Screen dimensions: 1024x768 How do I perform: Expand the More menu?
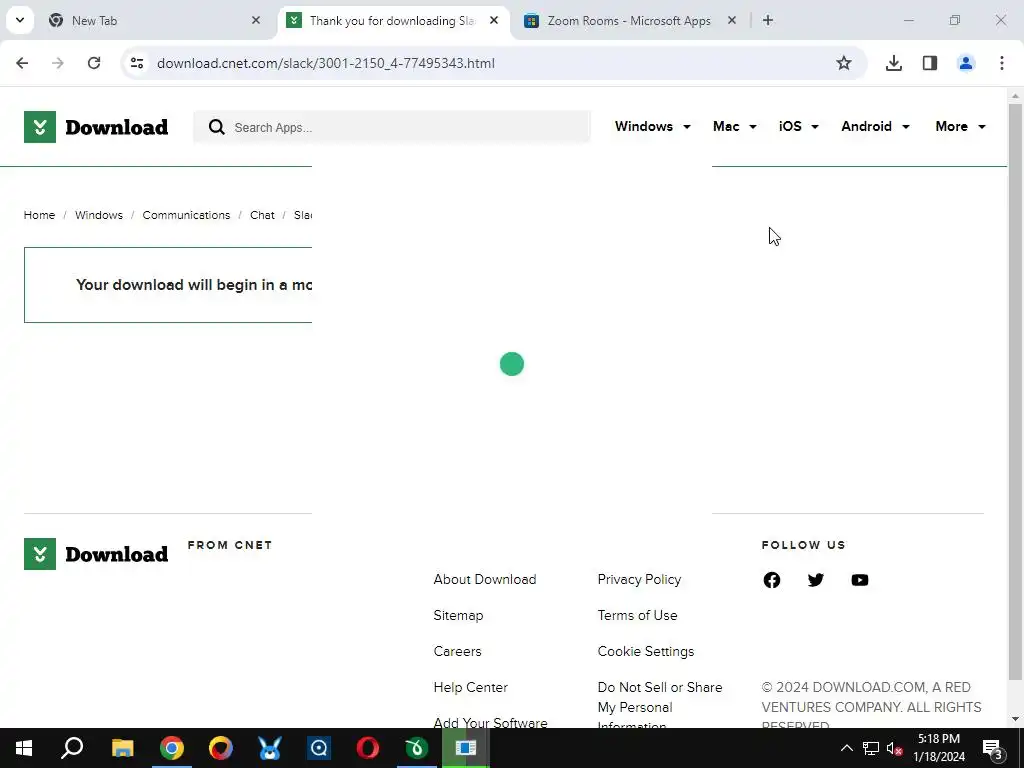[960, 127]
